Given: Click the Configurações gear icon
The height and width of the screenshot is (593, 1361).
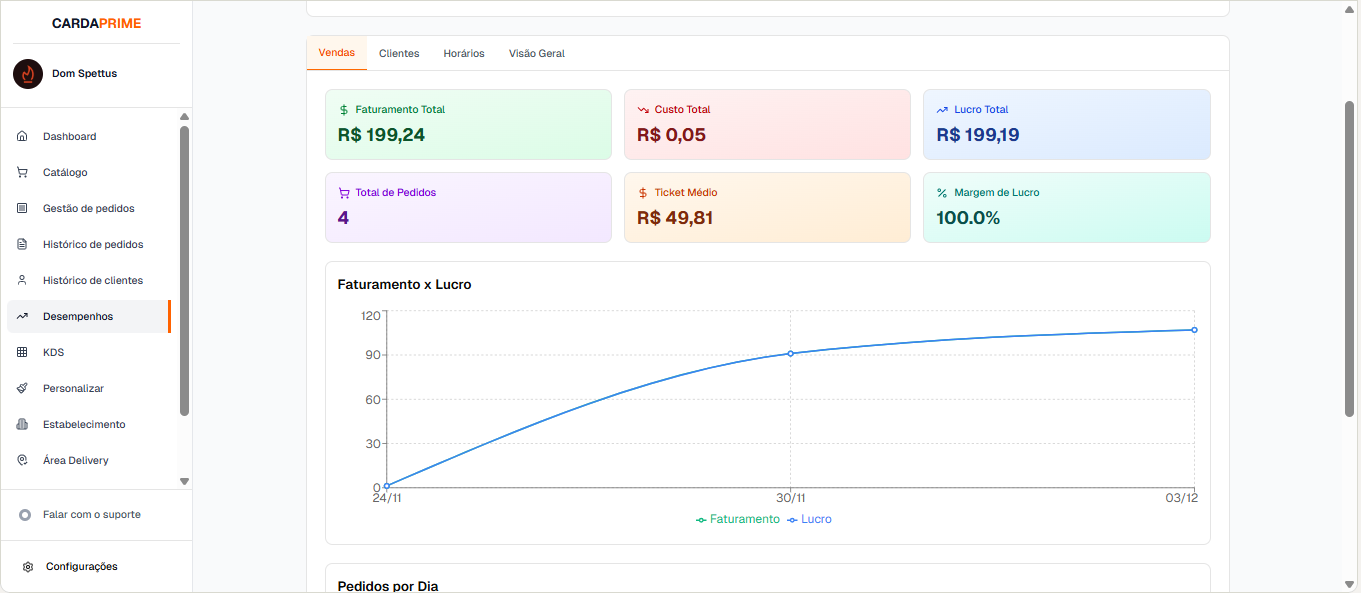Looking at the screenshot, I should click(28, 567).
